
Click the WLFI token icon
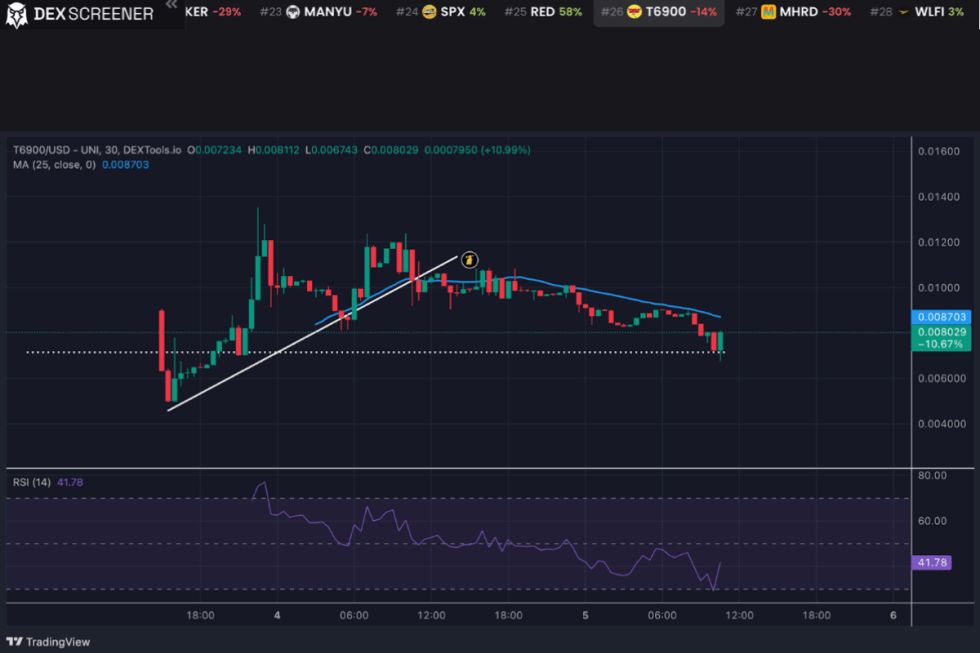pos(903,12)
